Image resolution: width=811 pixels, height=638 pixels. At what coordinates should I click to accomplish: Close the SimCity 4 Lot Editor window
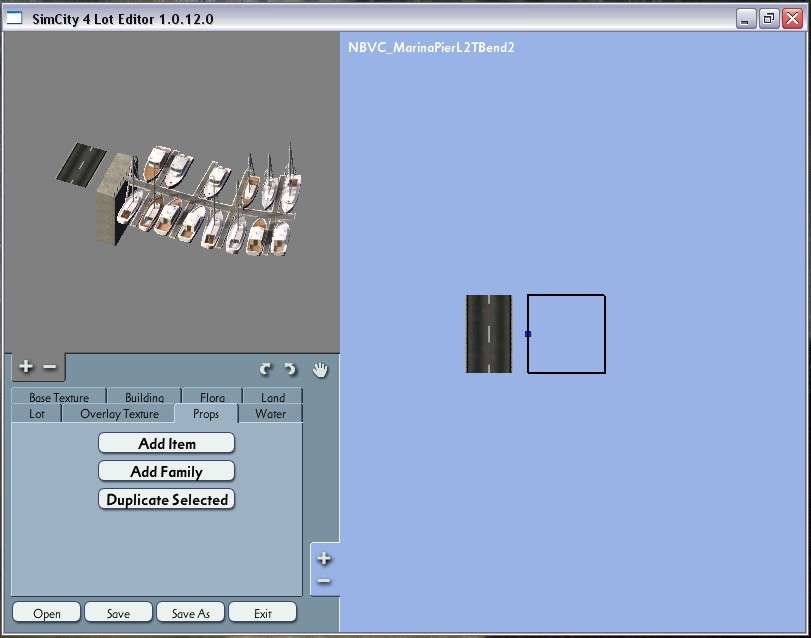point(792,19)
